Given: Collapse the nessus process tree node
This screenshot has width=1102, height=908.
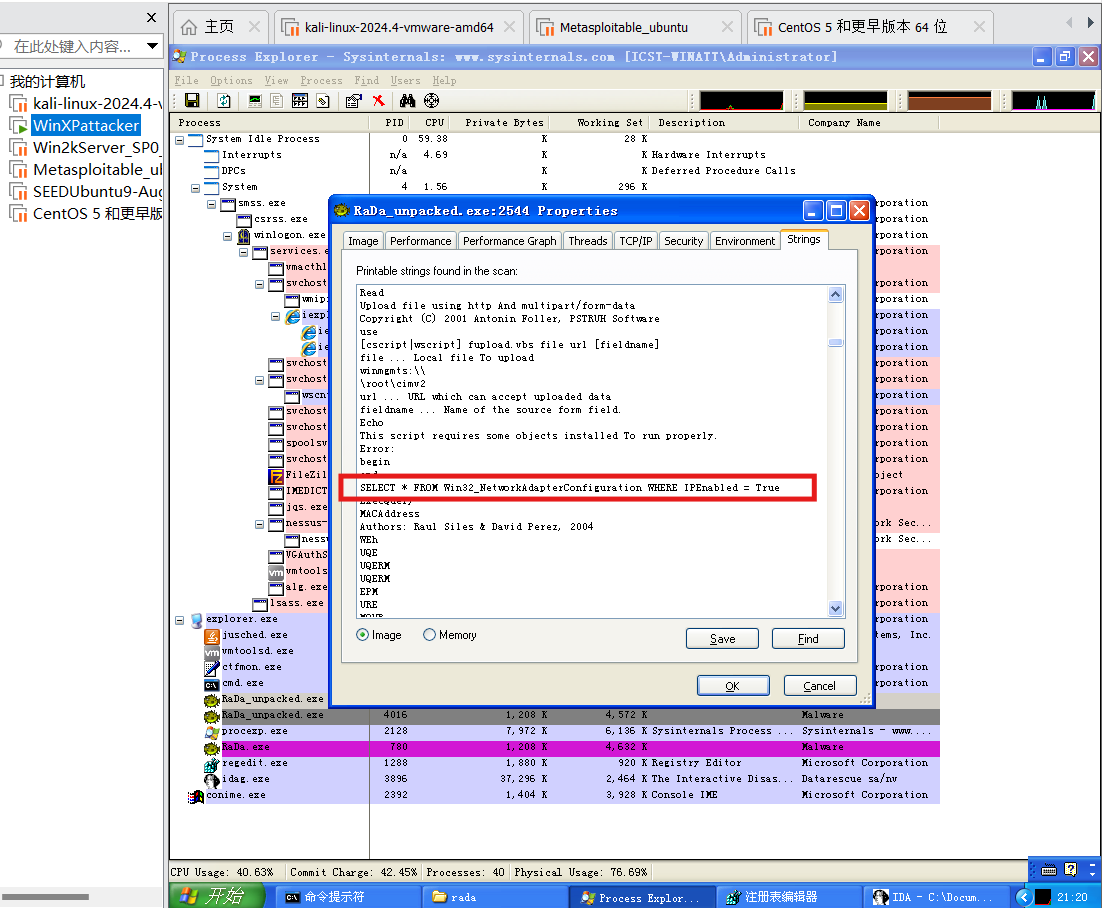Looking at the screenshot, I should point(260,524).
